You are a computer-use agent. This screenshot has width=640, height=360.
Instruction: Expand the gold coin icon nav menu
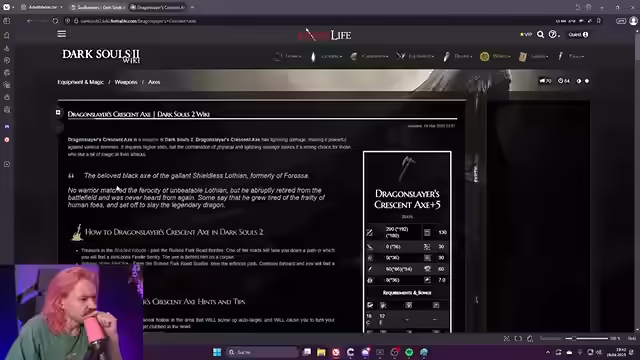point(495,56)
